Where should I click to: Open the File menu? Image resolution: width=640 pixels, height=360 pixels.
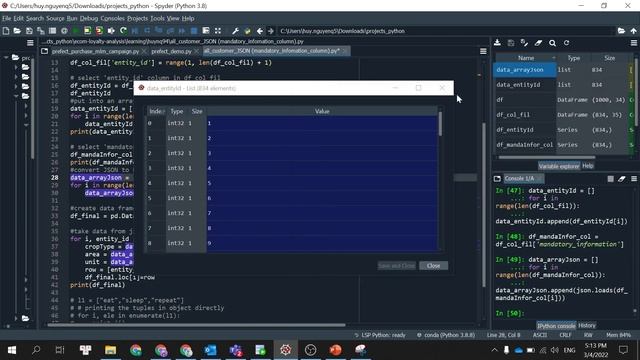pos(7,18)
